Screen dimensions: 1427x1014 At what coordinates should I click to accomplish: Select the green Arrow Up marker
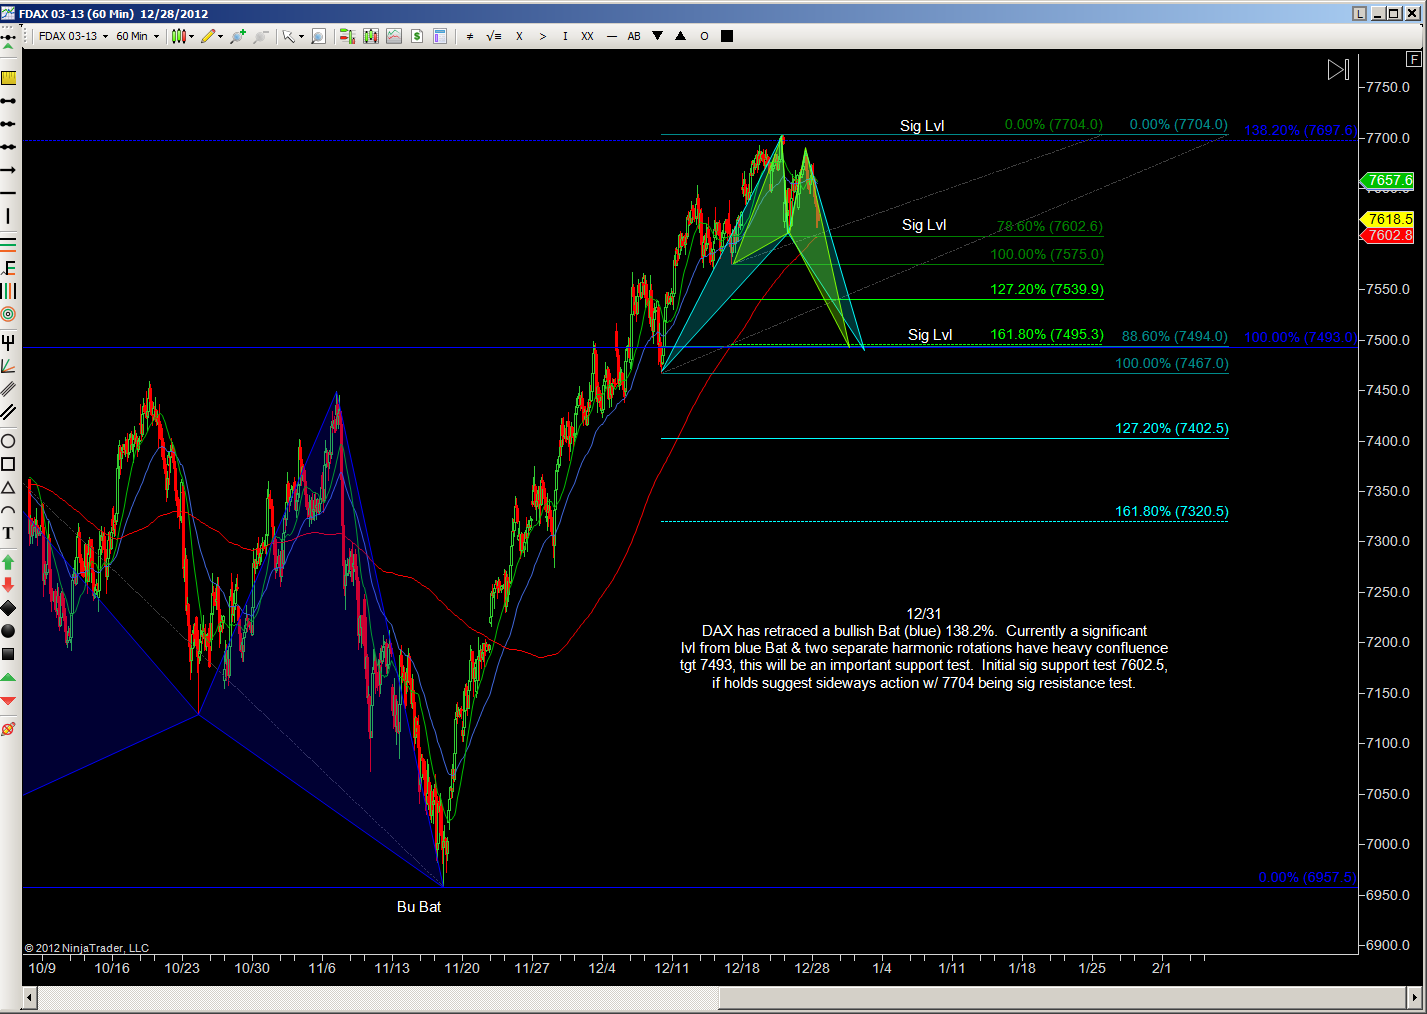coord(8,562)
